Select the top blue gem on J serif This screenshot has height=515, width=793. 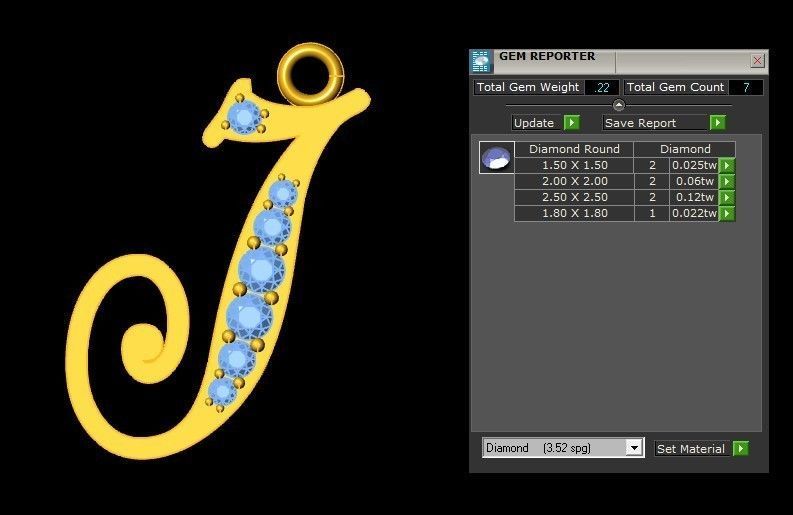coord(244,116)
